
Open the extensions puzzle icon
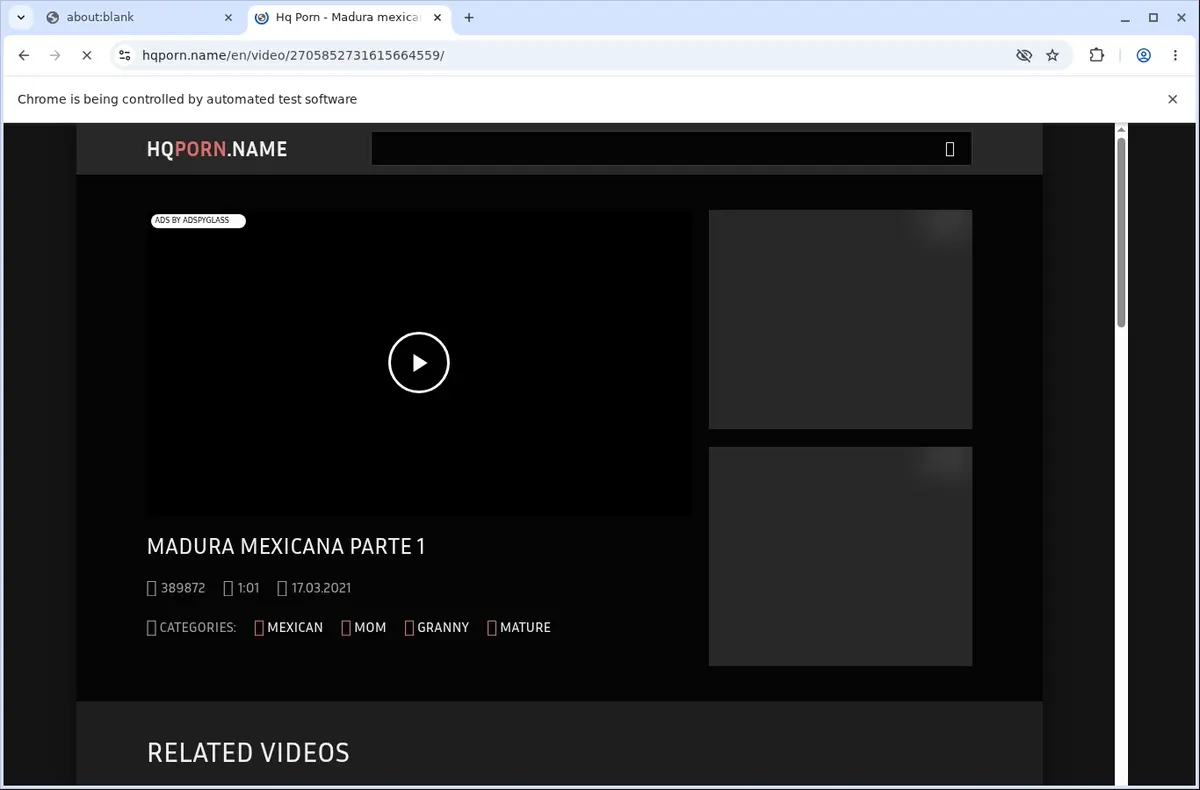point(1097,56)
